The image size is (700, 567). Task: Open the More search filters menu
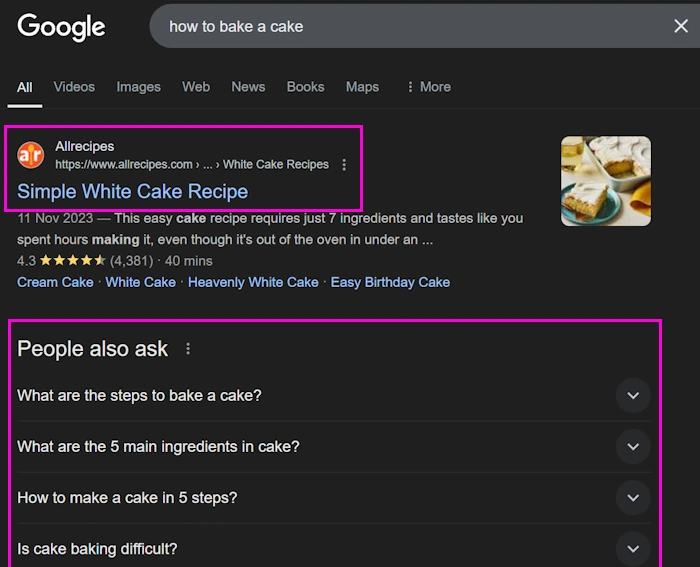coord(429,87)
